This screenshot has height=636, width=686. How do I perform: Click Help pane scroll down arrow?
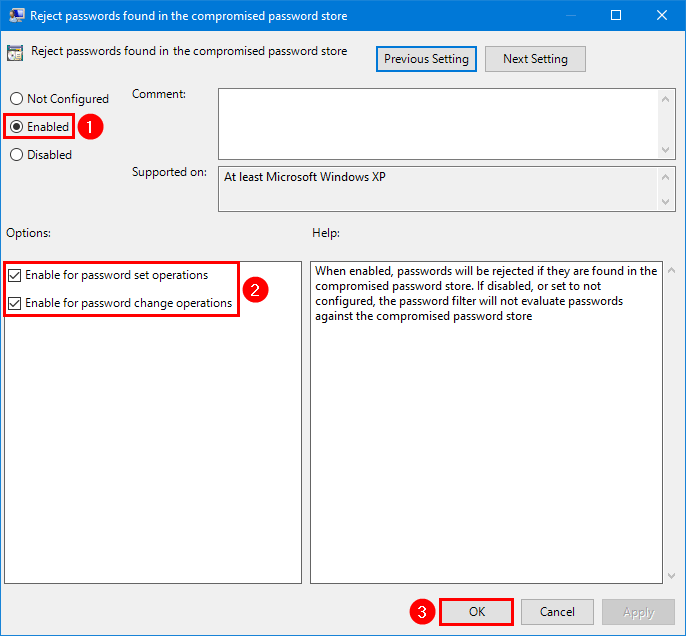(671, 576)
